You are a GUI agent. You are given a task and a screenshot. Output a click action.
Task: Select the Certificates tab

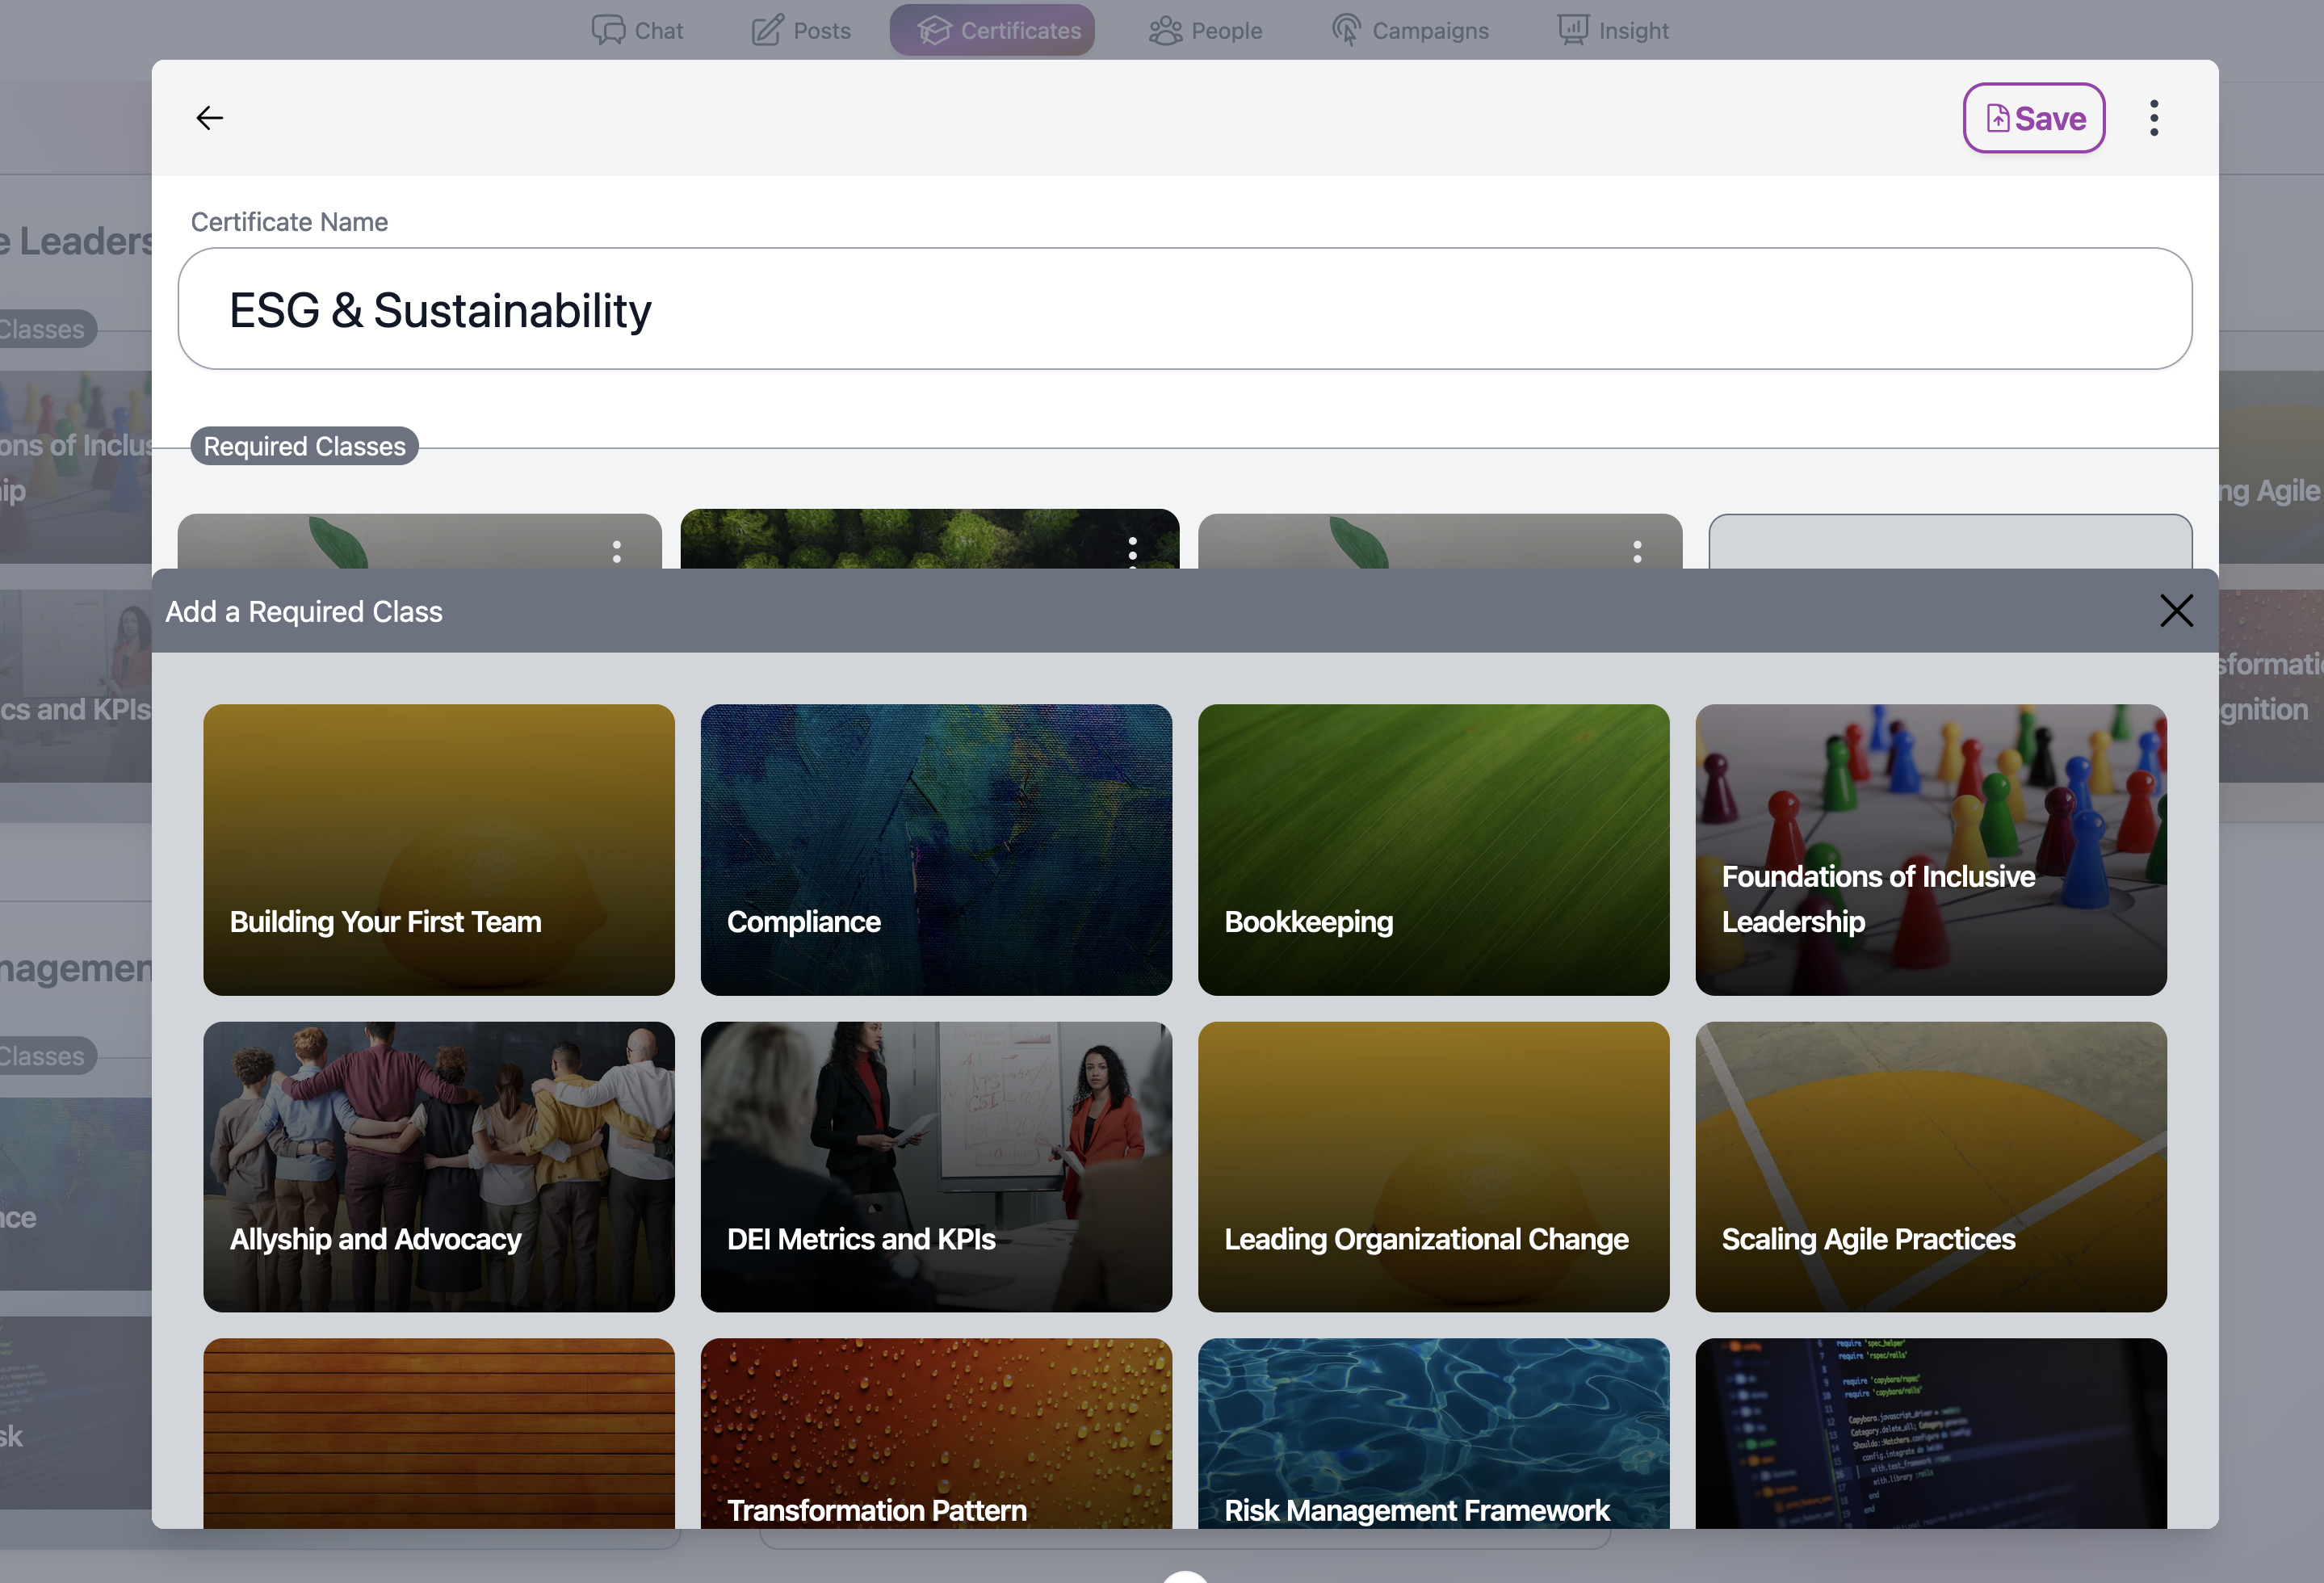tap(992, 28)
